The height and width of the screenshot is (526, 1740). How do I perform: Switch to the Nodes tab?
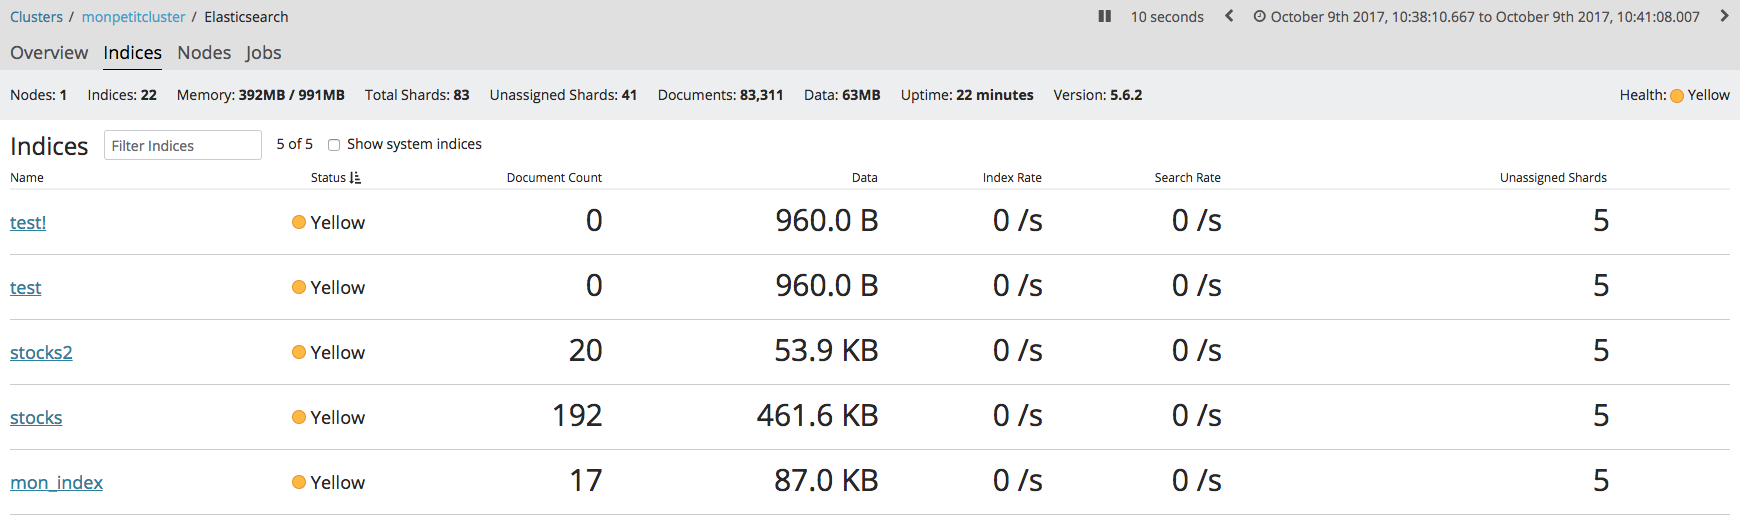click(204, 53)
